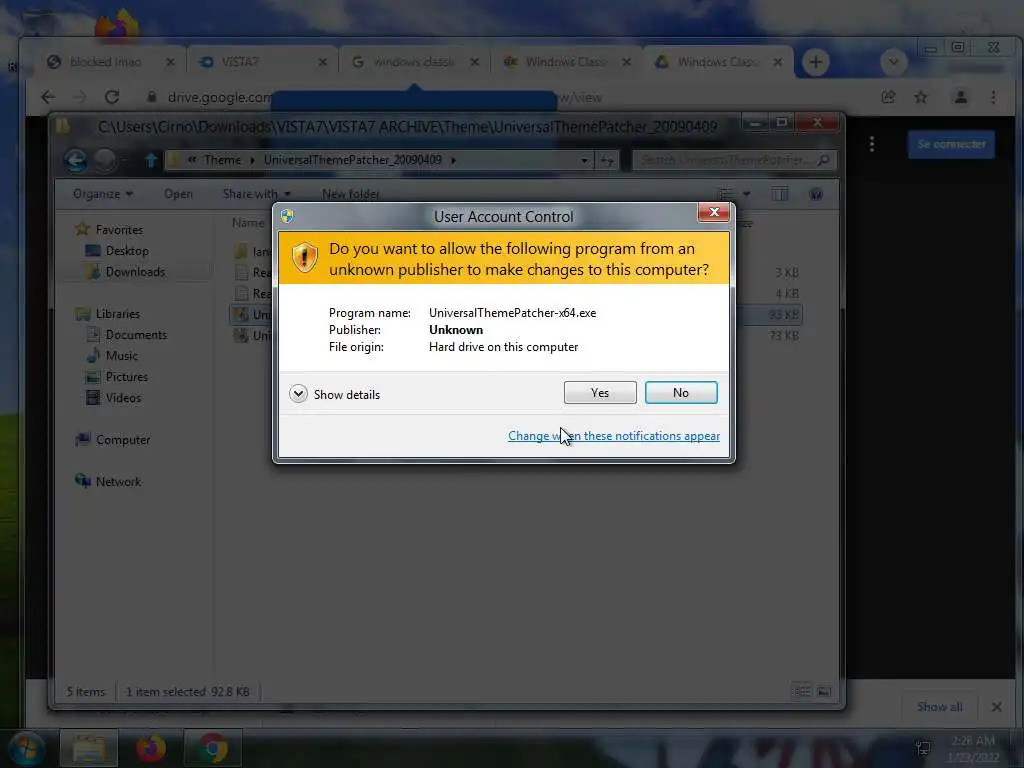
Task: Select Libraries in Explorer navigation pane
Action: click(118, 313)
